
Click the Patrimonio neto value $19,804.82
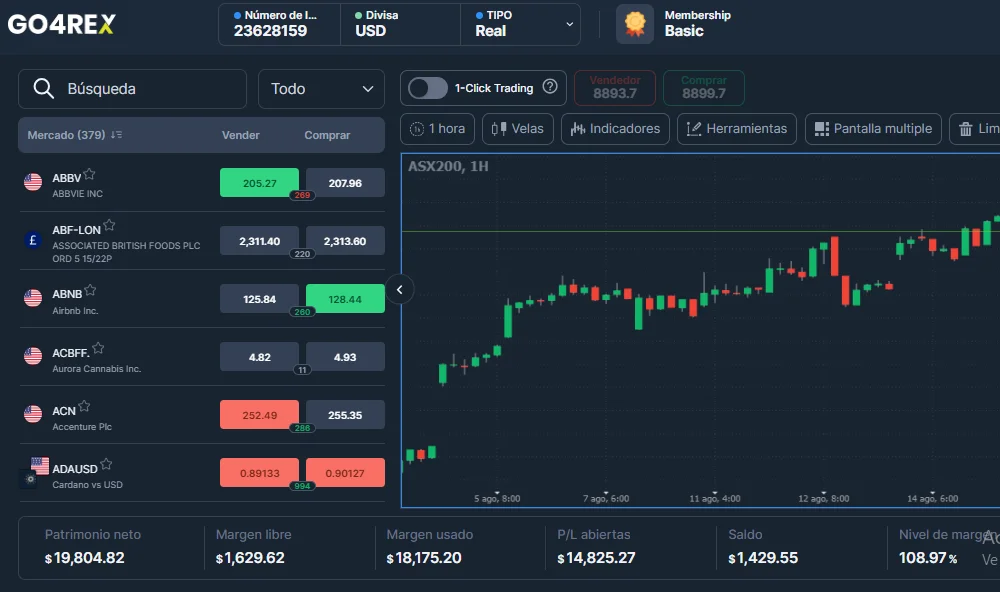(x=84, y=558)
